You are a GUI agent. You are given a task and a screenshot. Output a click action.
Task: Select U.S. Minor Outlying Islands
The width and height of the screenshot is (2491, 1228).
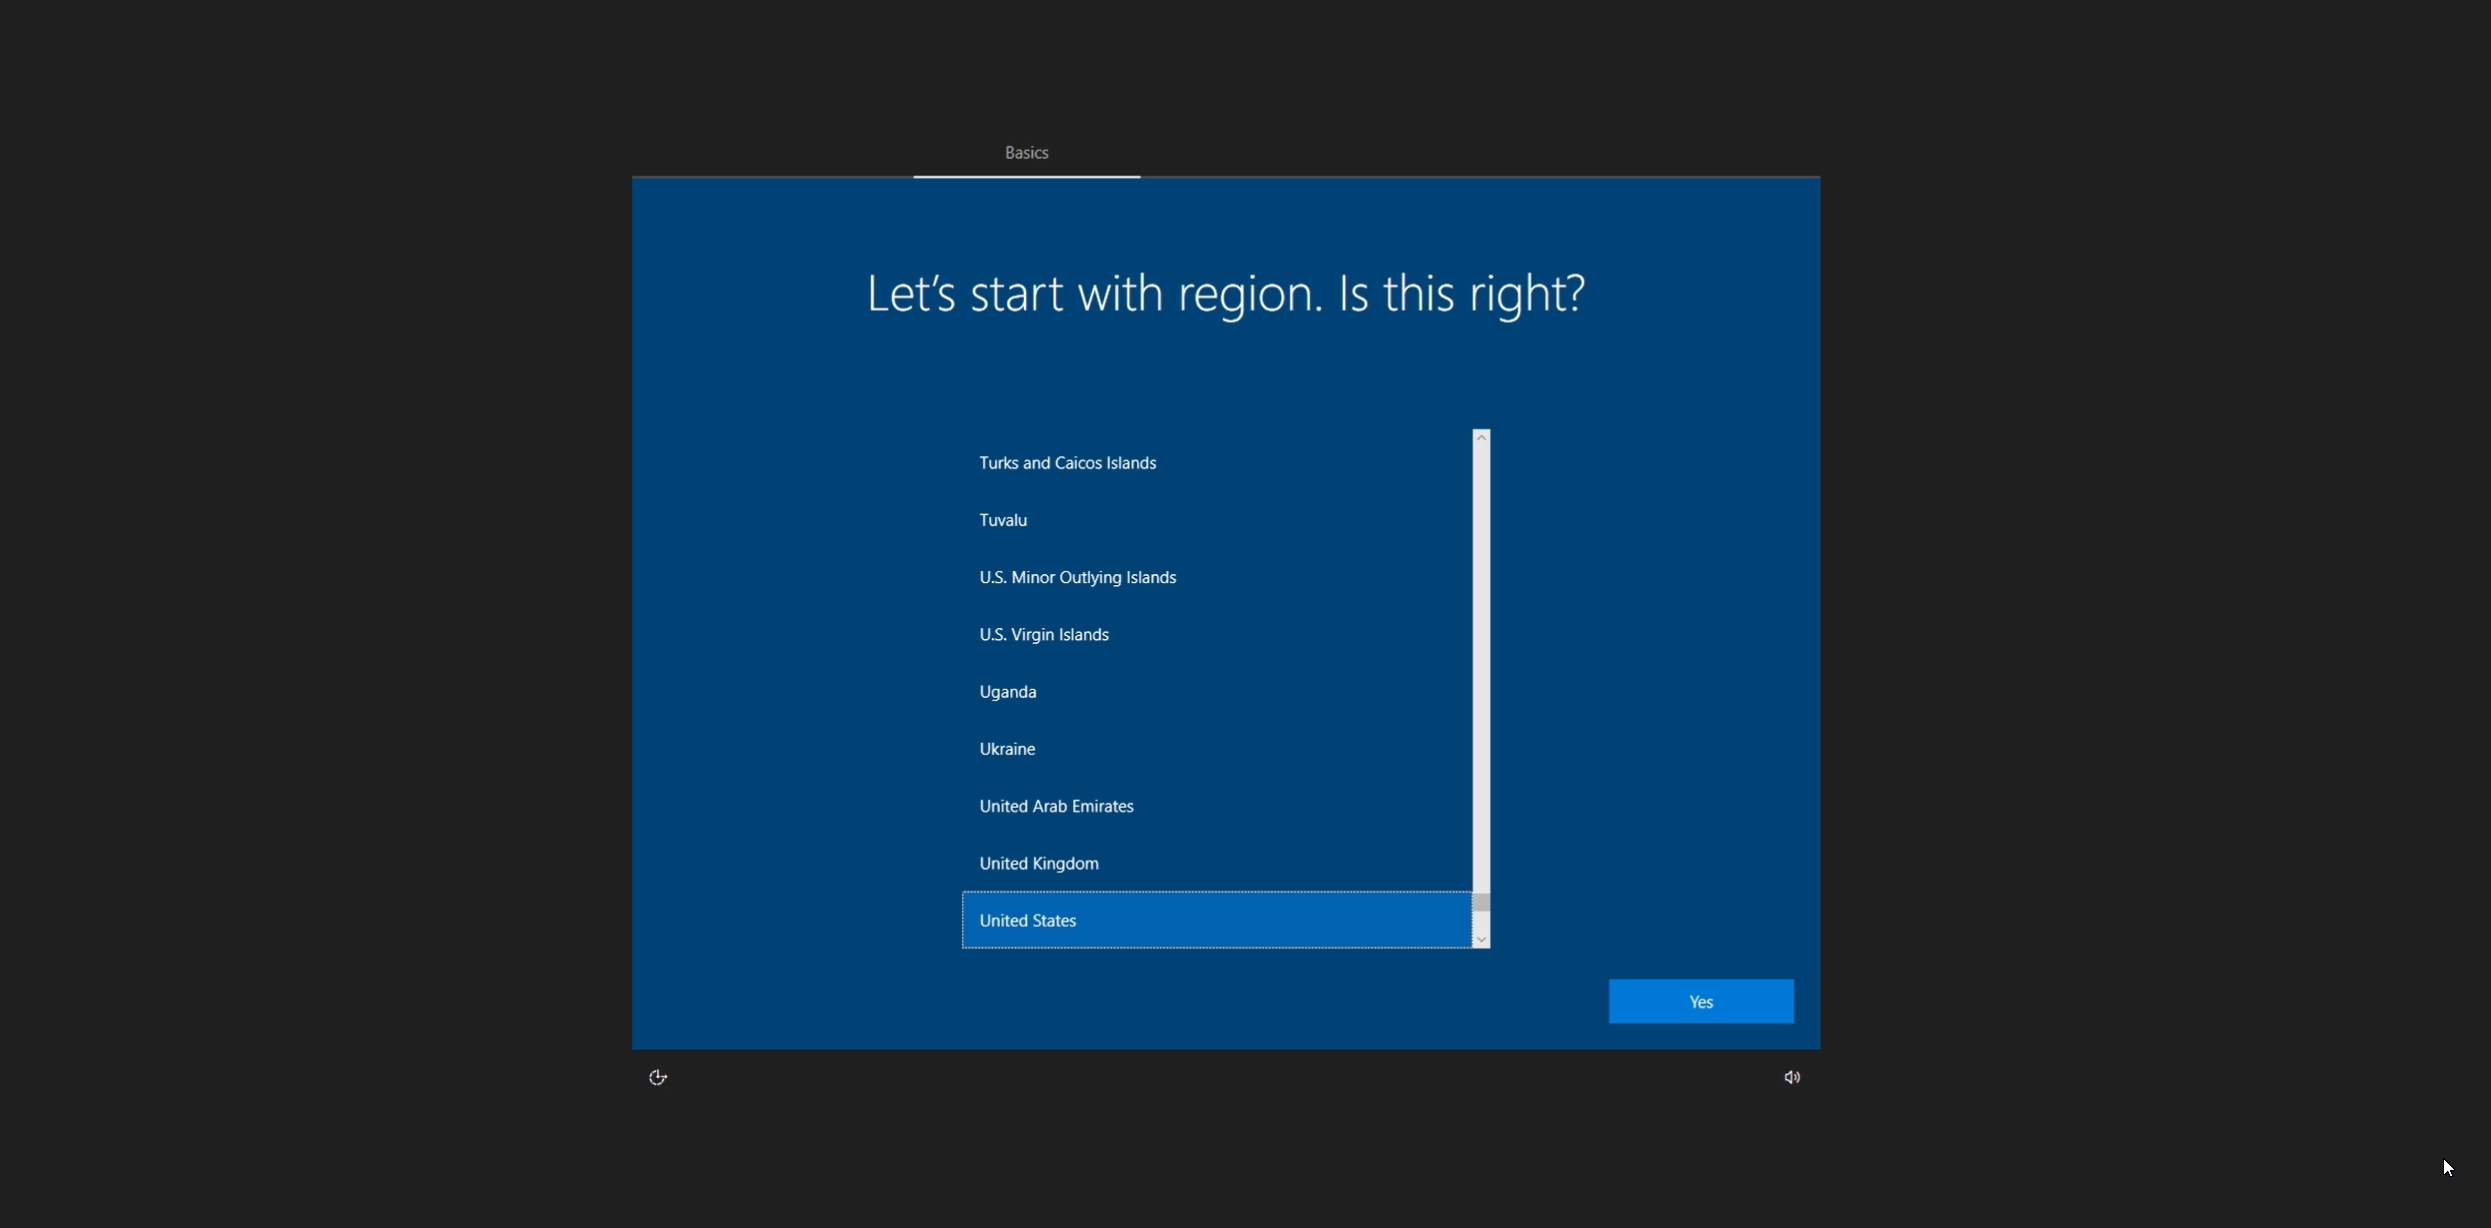(x=1077, y=577)
